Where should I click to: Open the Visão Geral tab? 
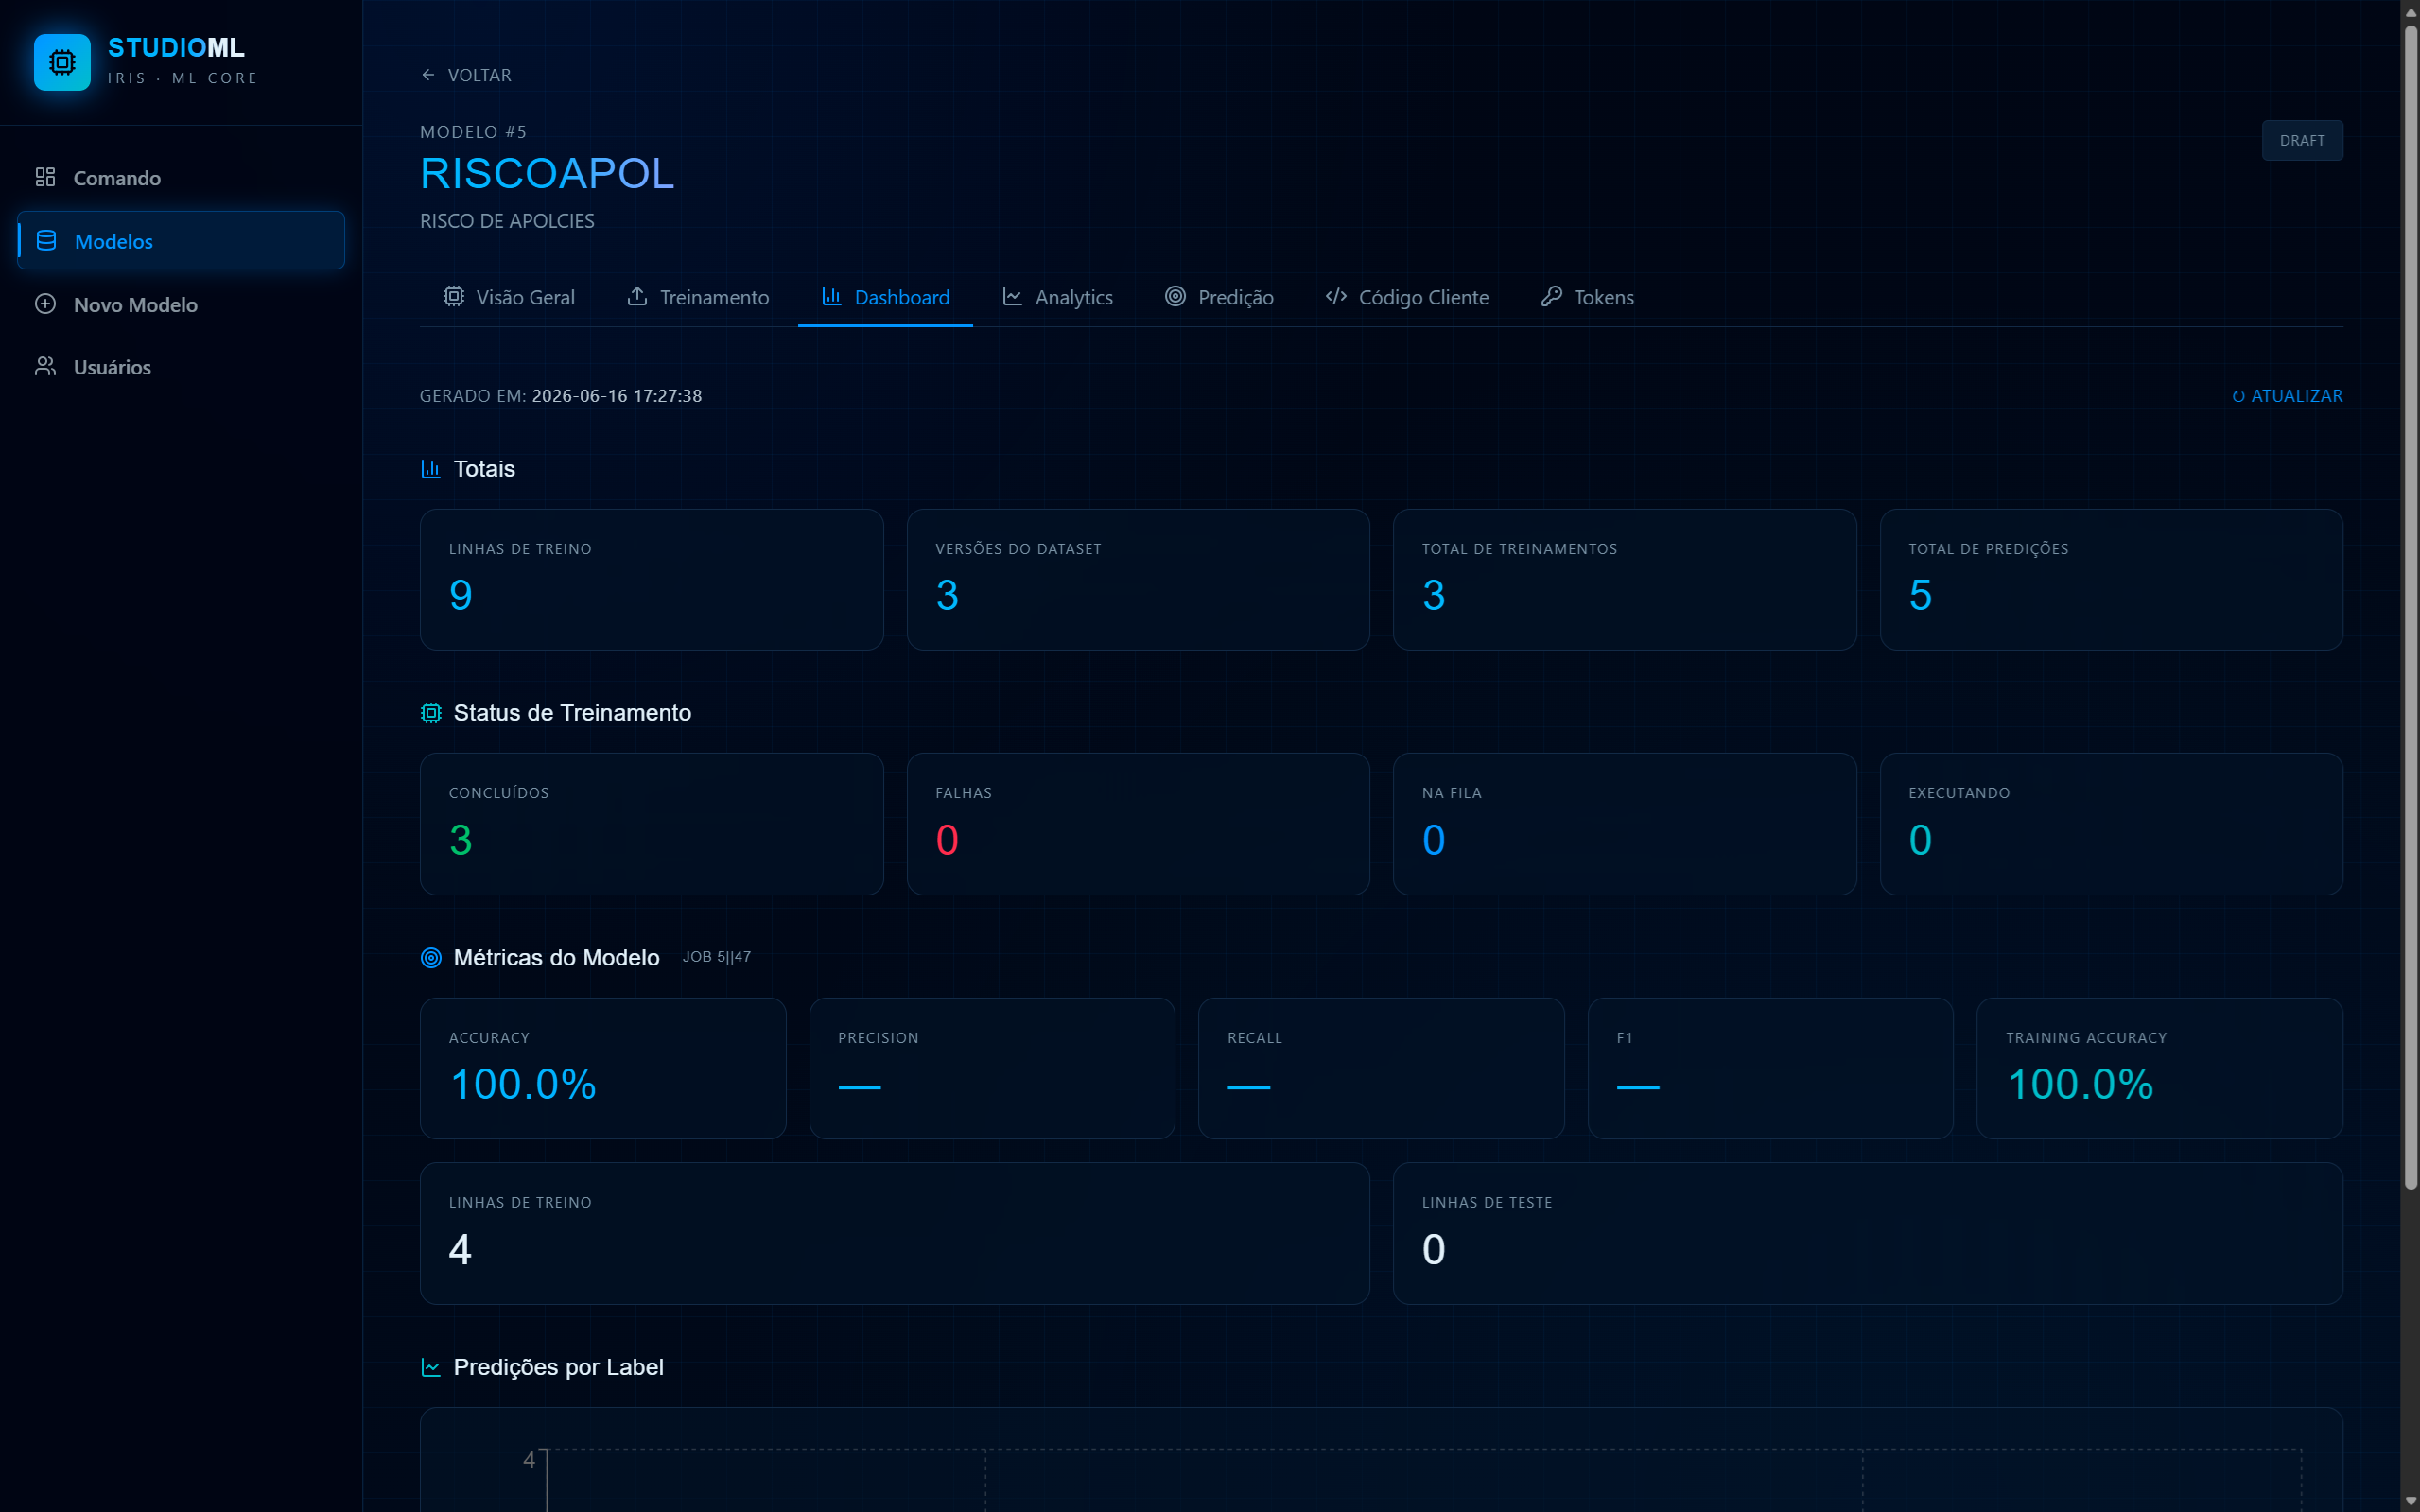point(509,297)
